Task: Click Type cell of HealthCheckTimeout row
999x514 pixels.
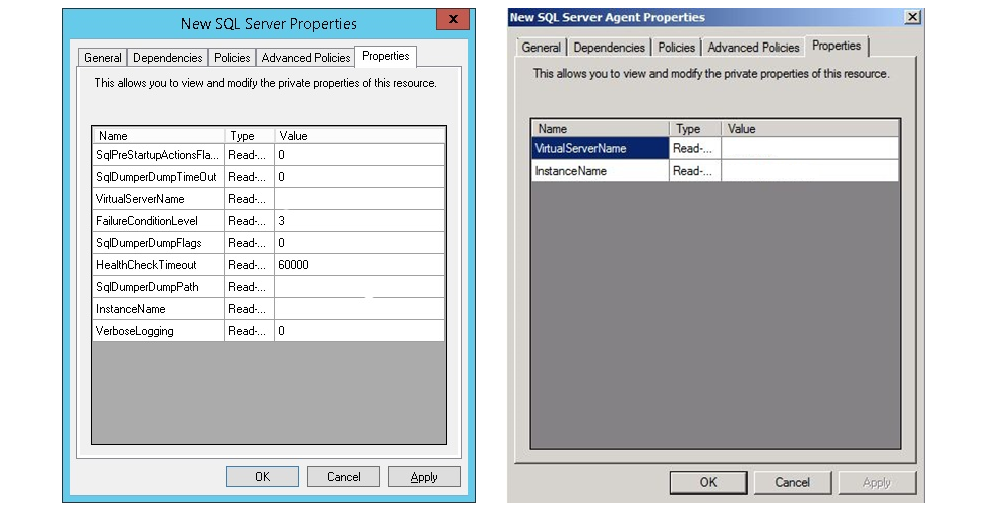Action: pyautogui.click(x=249, y=265)
